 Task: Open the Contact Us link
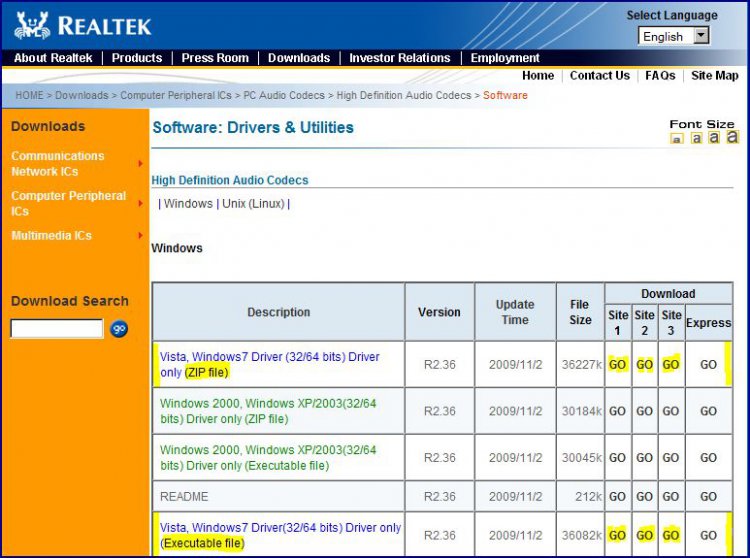600,76
